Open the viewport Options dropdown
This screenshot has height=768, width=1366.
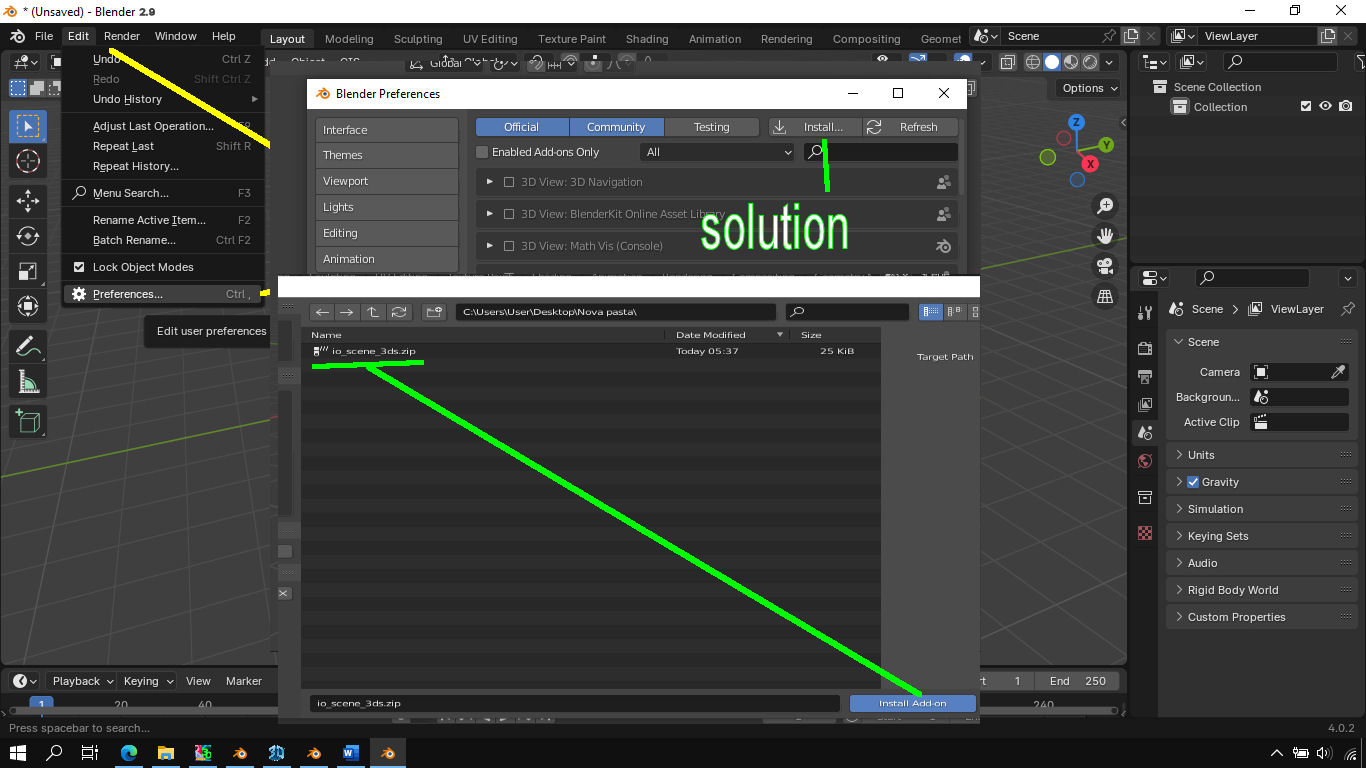point(1090,88)
